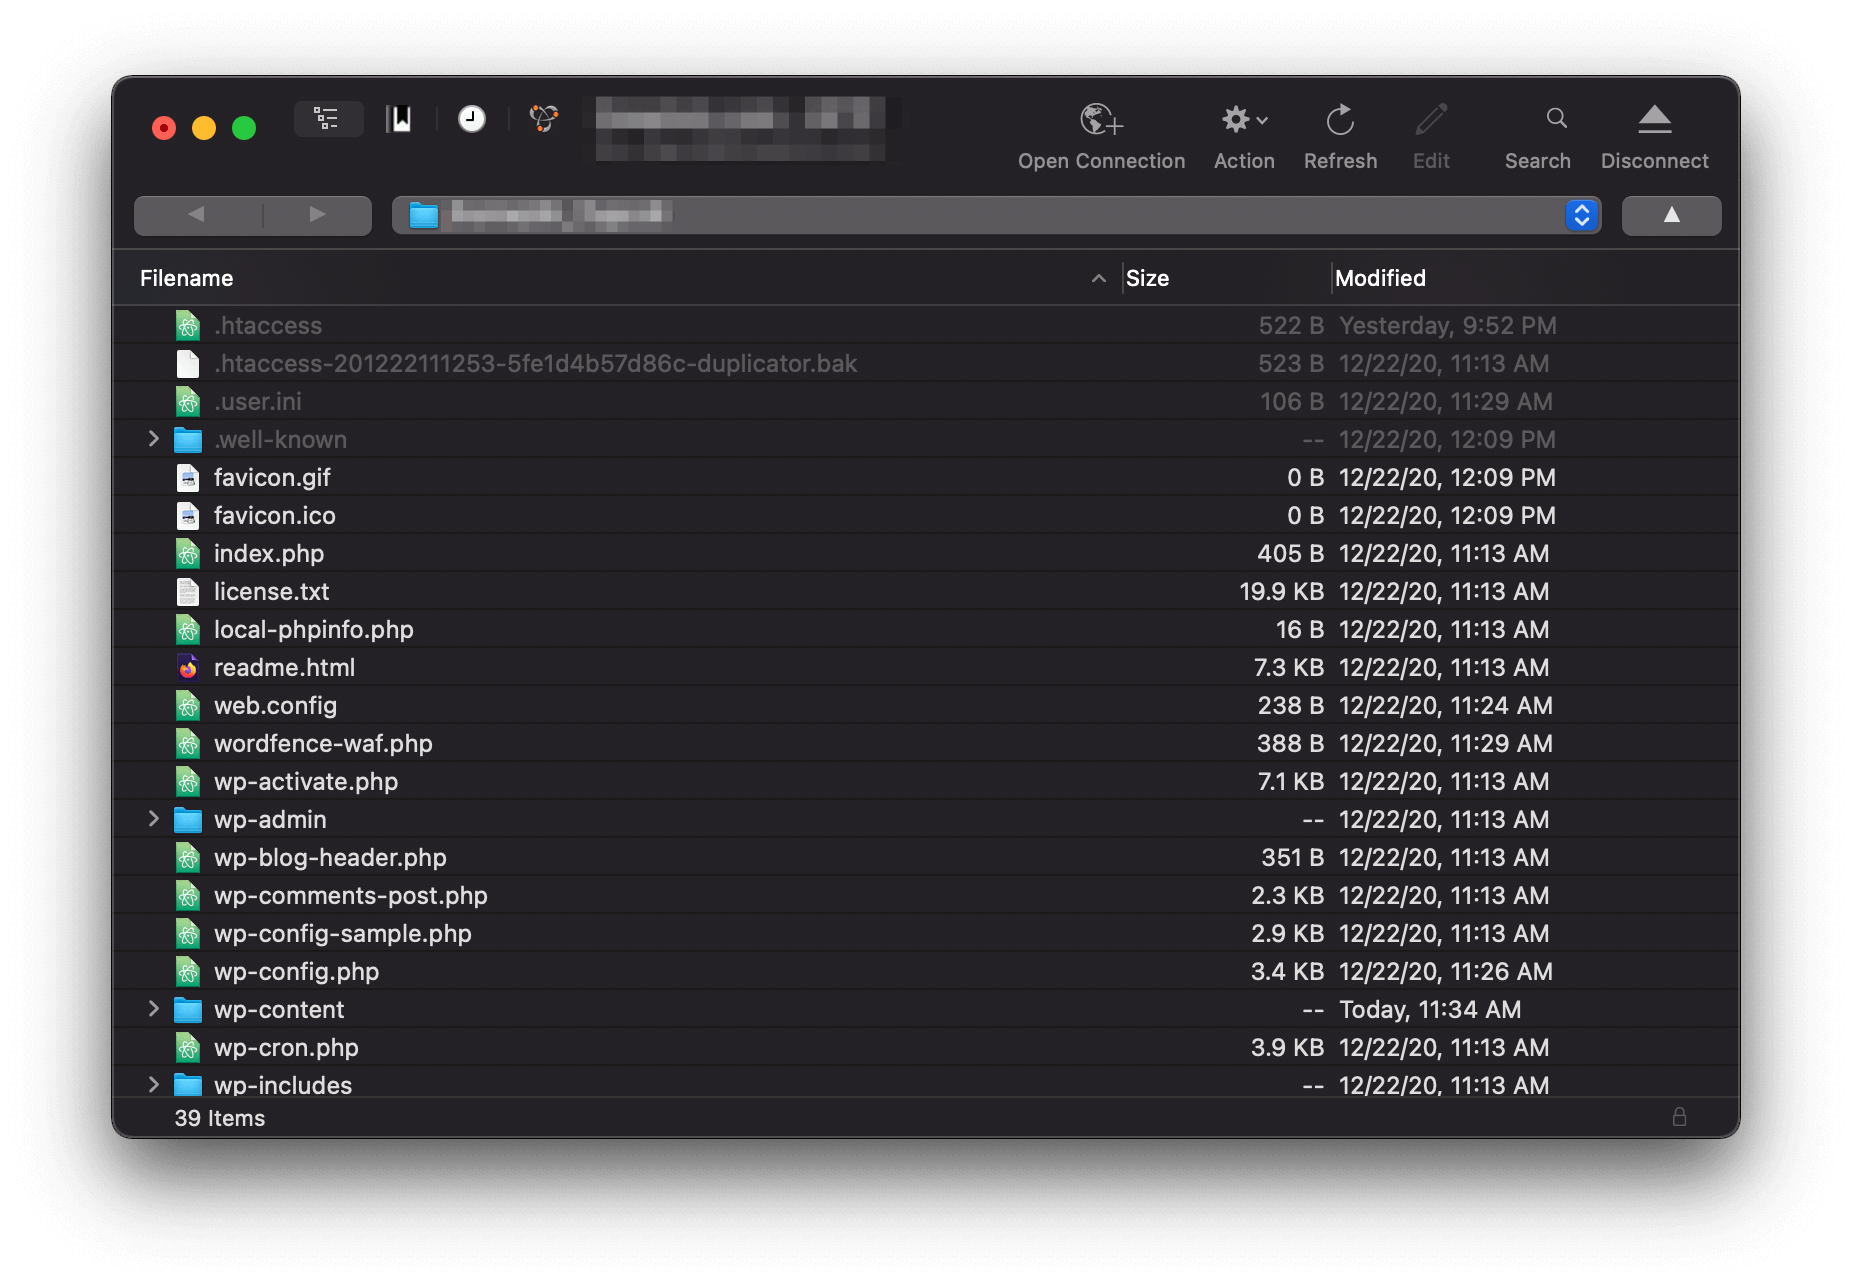Select wp-activate.php file icon
This screenshot has width=1852, height=1286.
pyautogui.click(x=188, y=781)
